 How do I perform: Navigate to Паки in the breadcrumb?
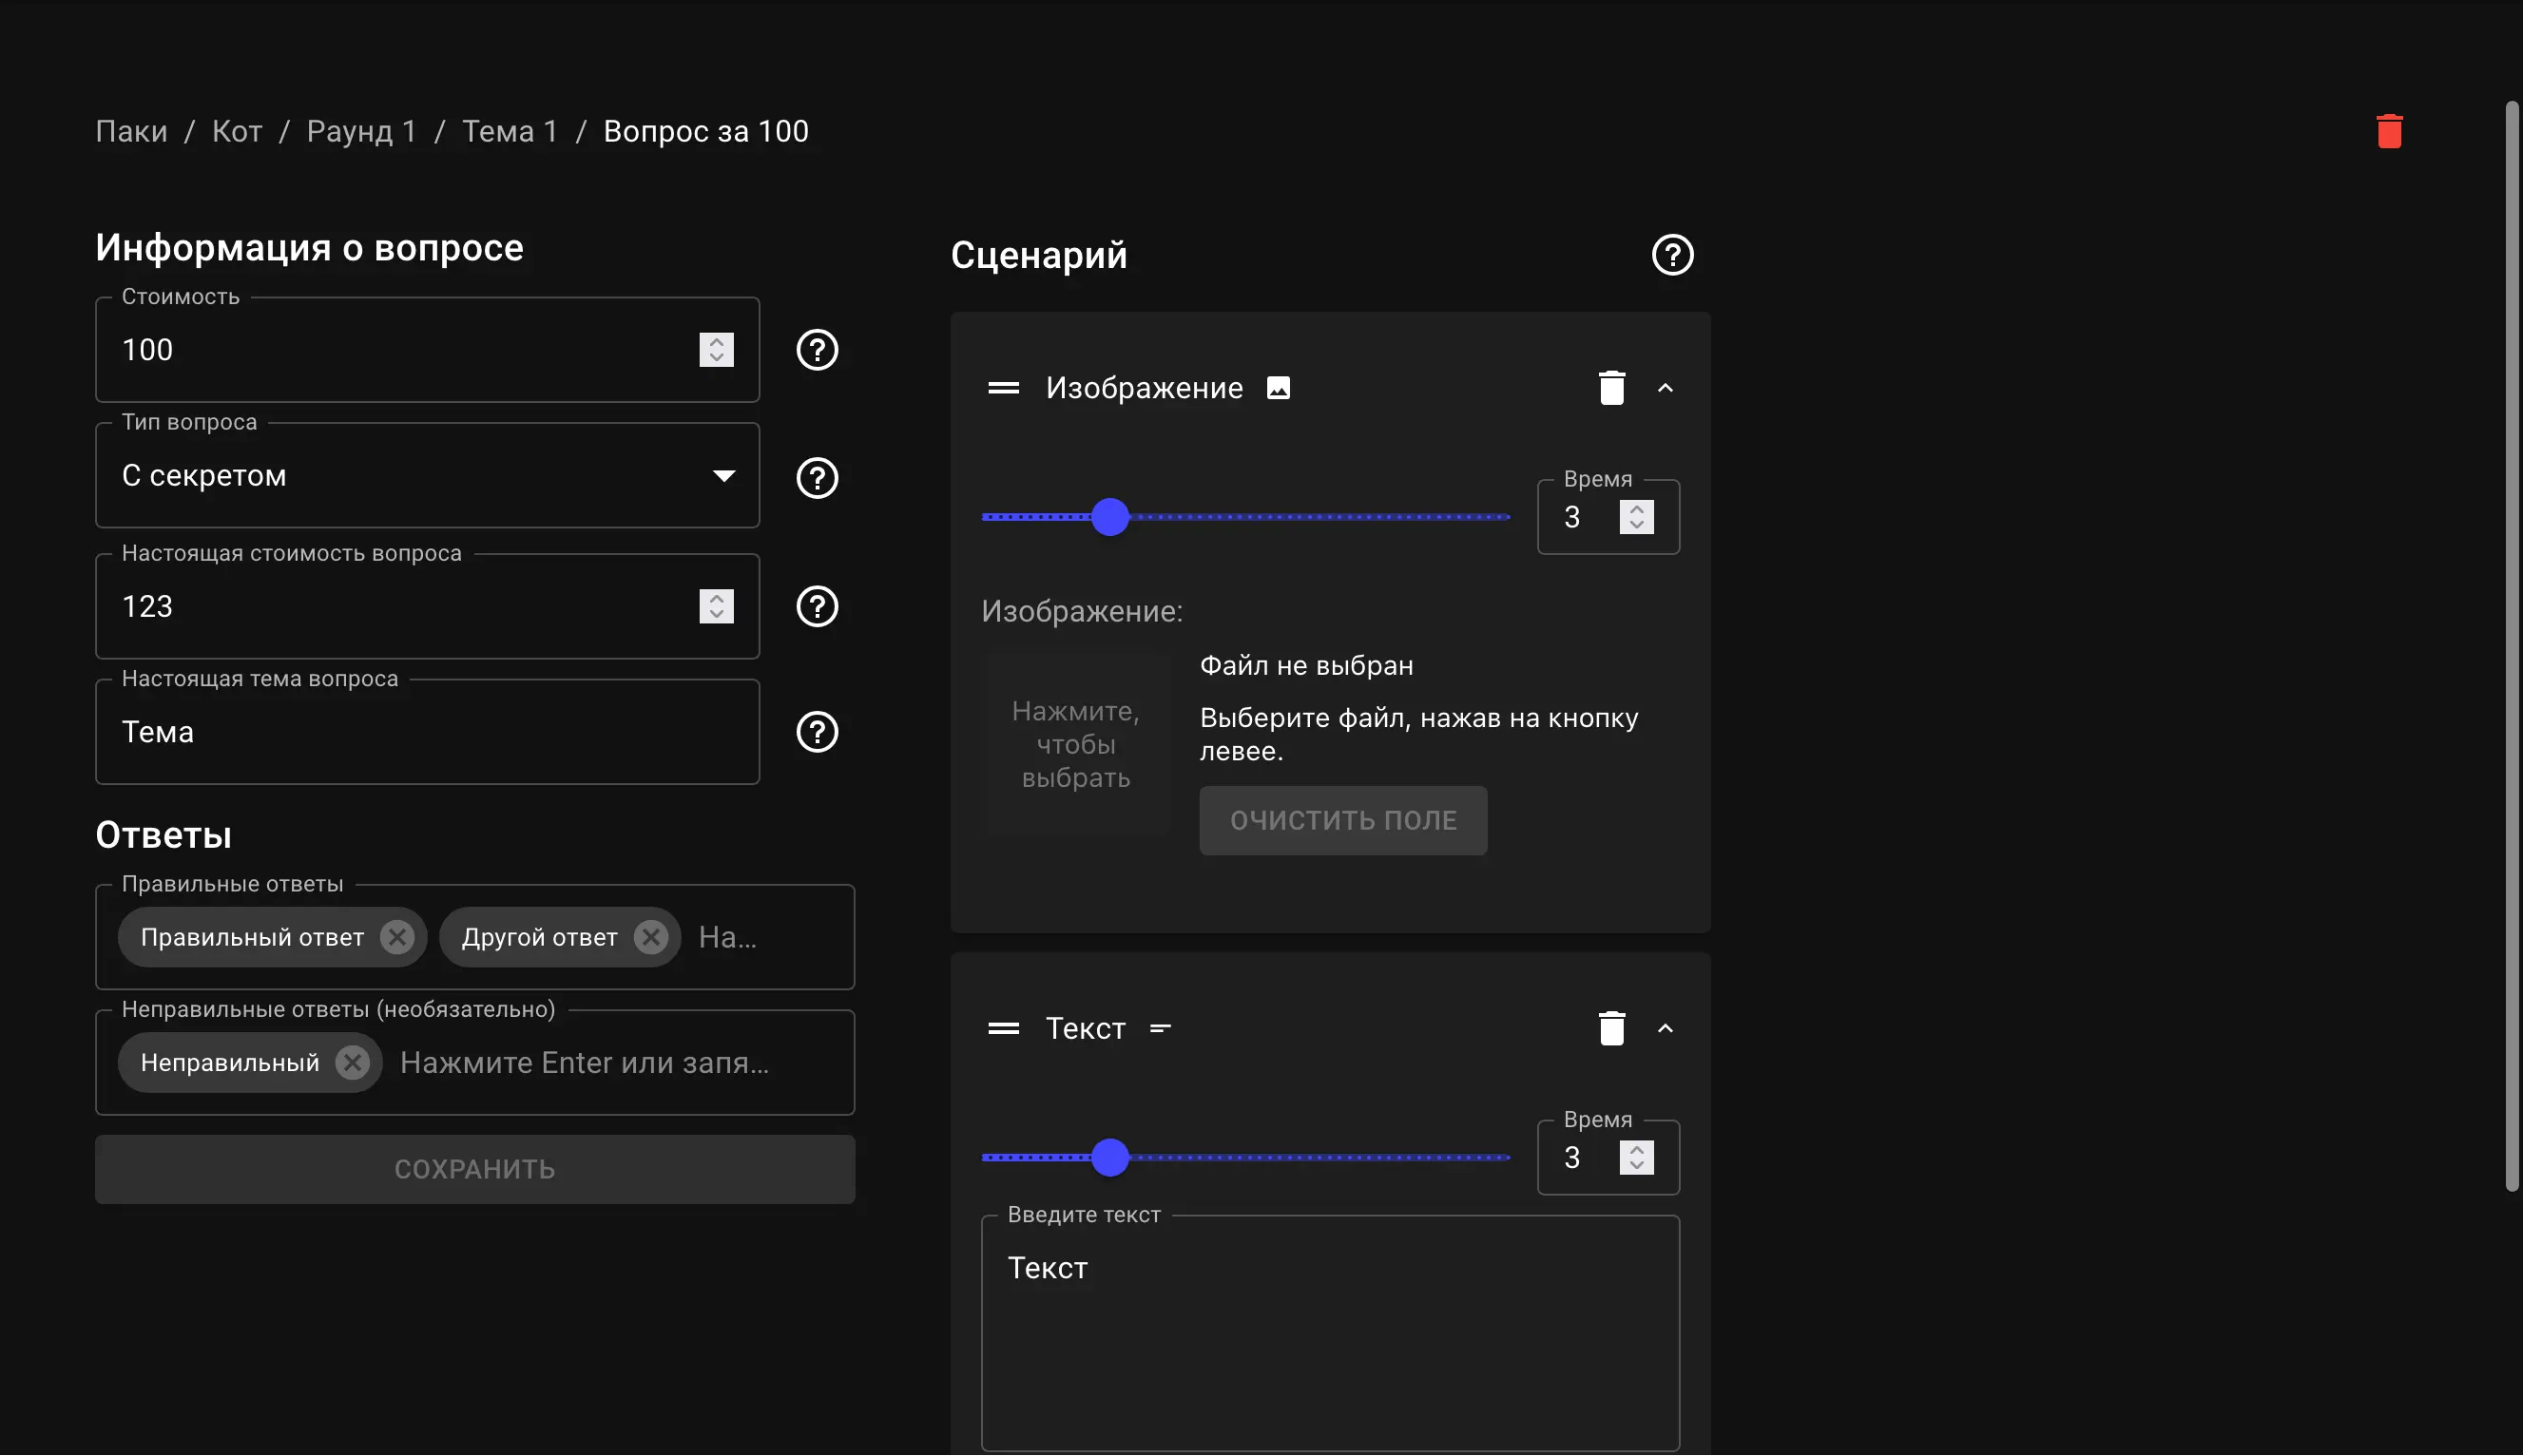tap(131, 130)
